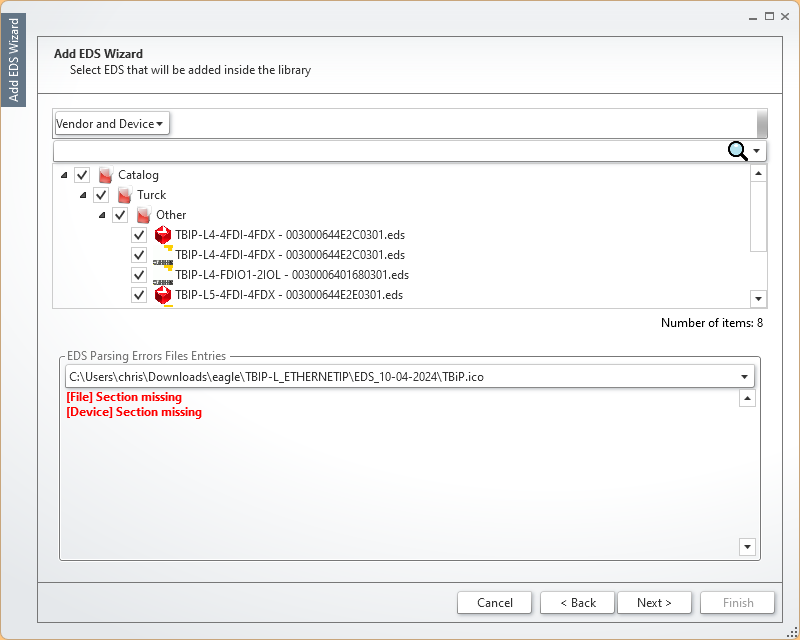The image size is (800, 640).
Task: Select the Turck tree label
Action: pos(152,195)
